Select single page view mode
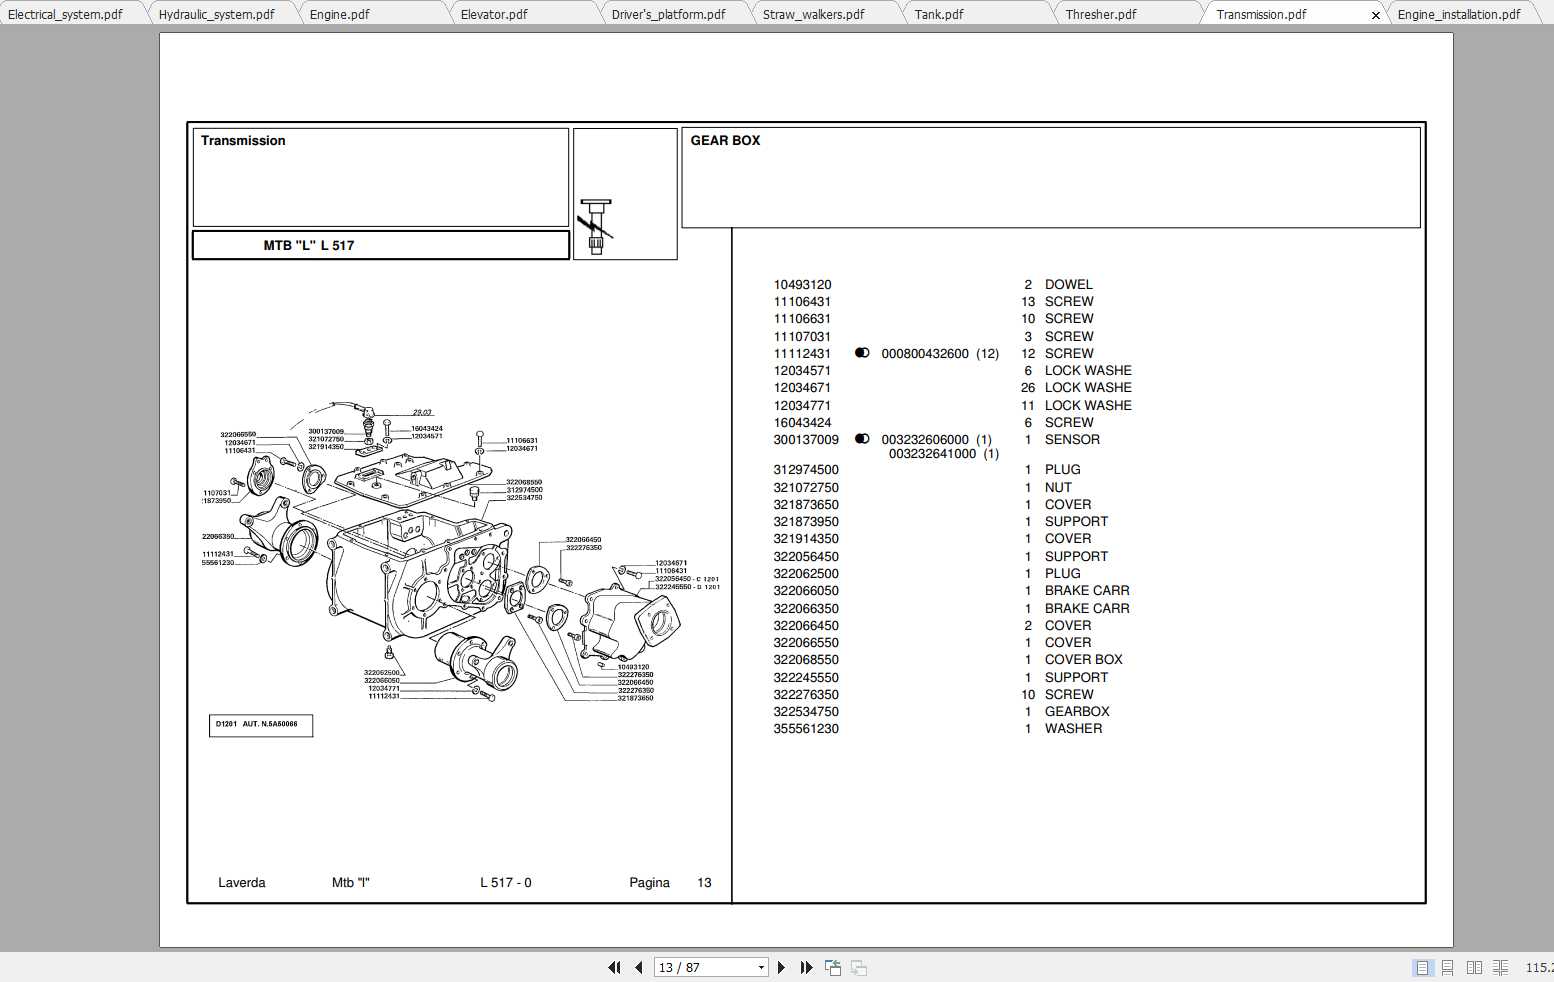Image resolution: width=1554 pixels, height=982 pixels. coord(1422,967)
